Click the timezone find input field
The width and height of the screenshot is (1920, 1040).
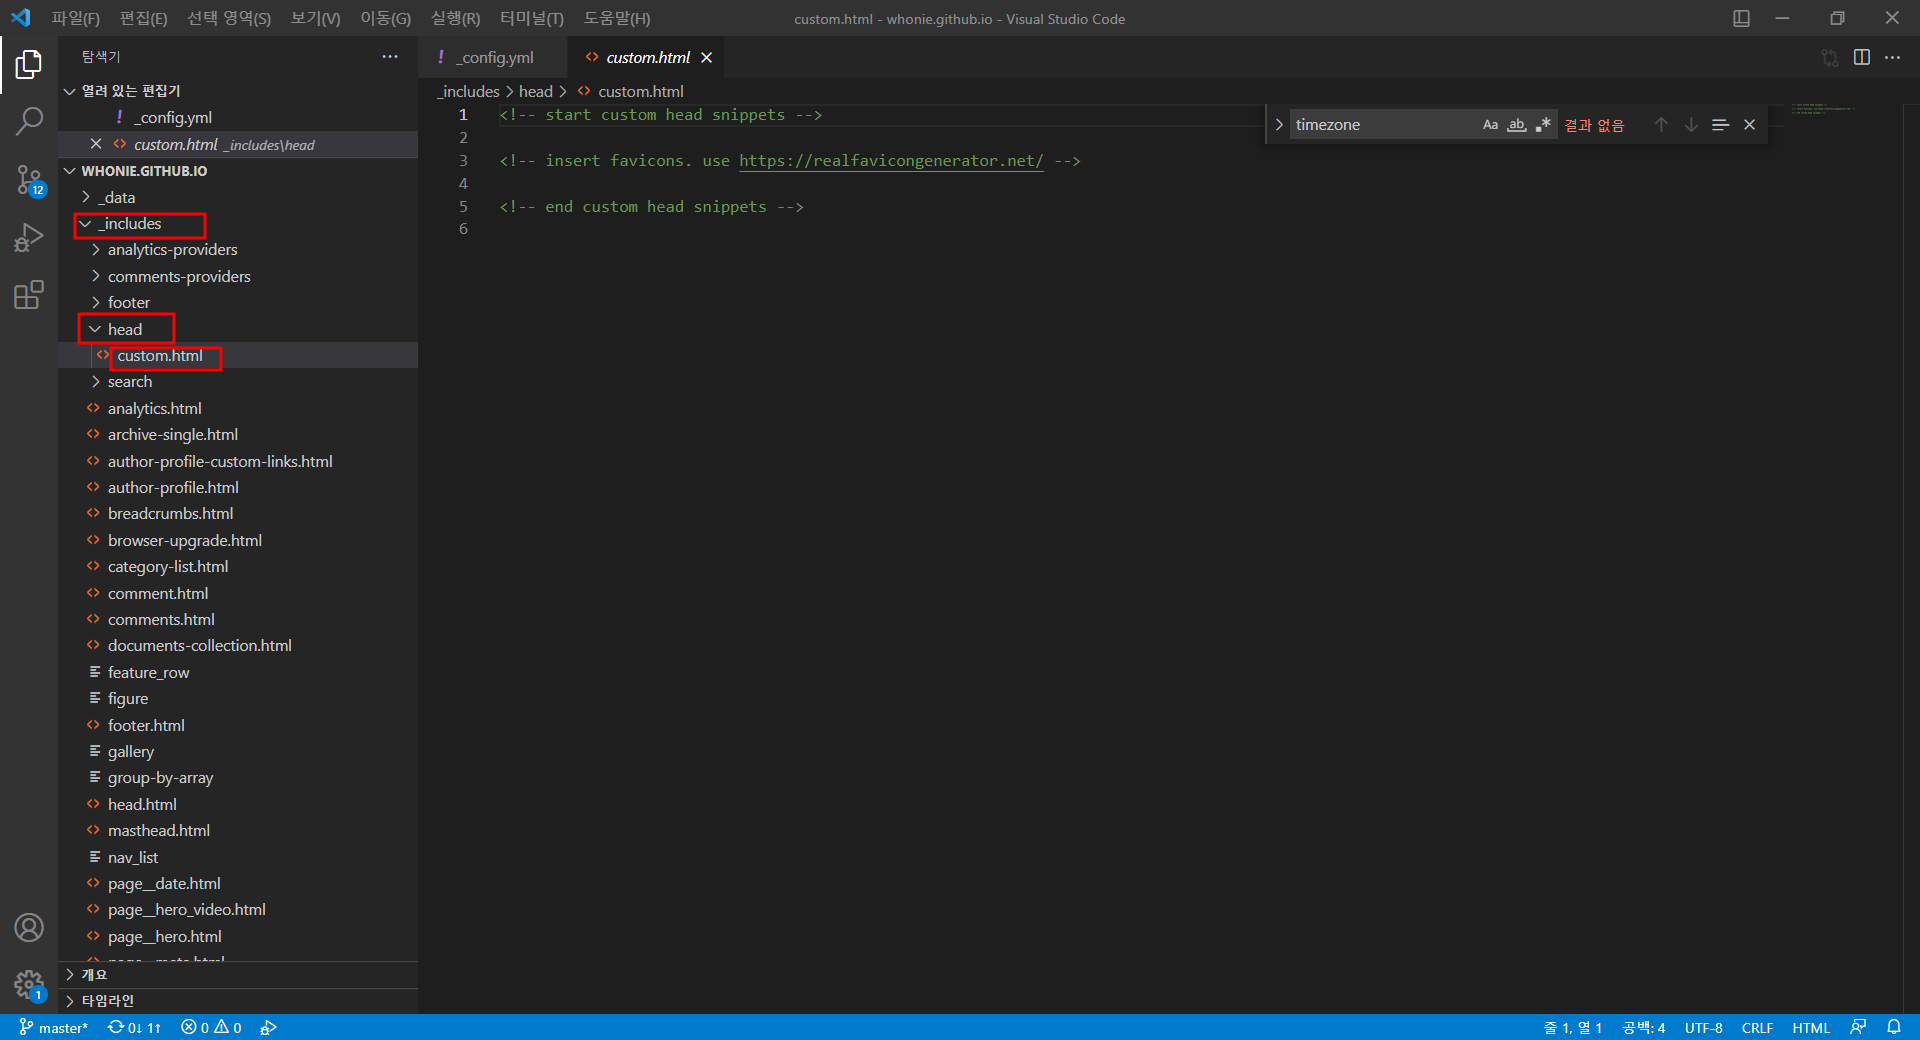tap(1383, 125)
